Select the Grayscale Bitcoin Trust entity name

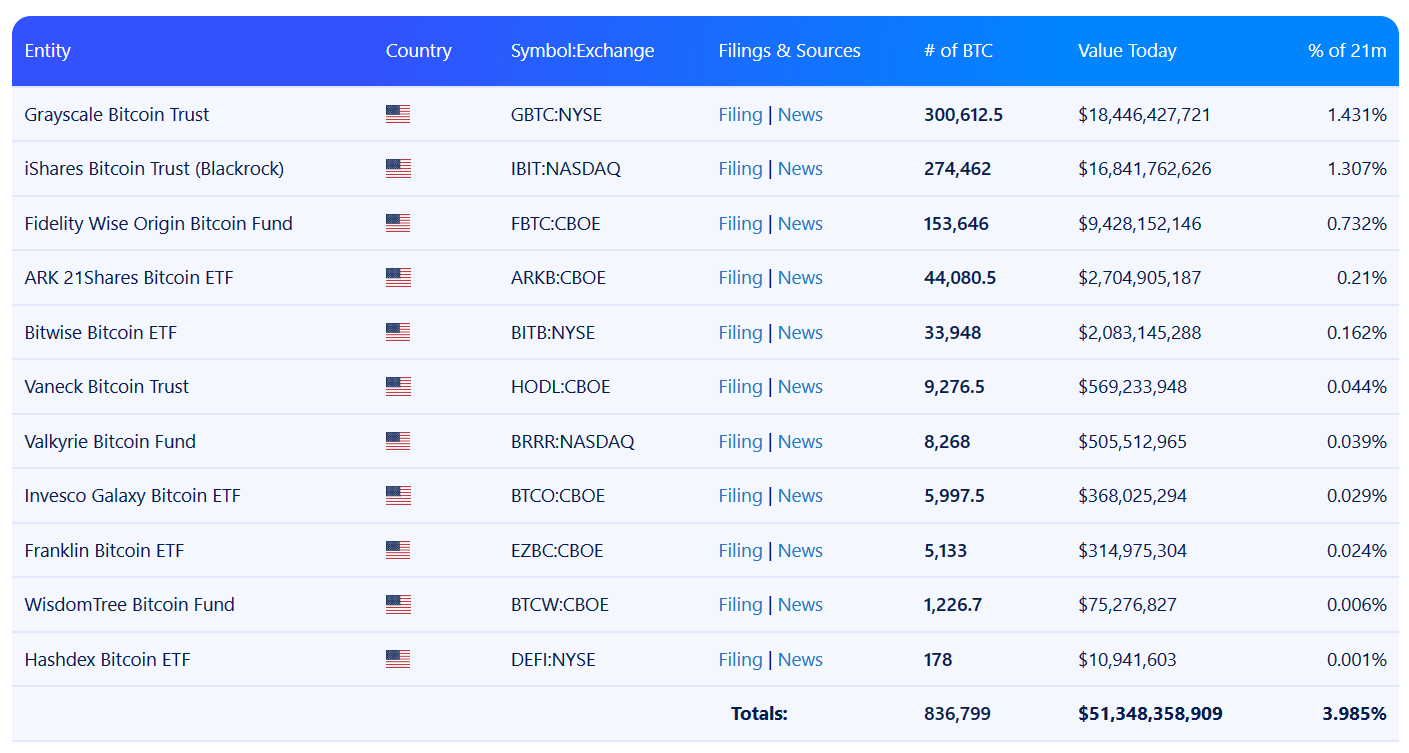[x=117, y=115]
